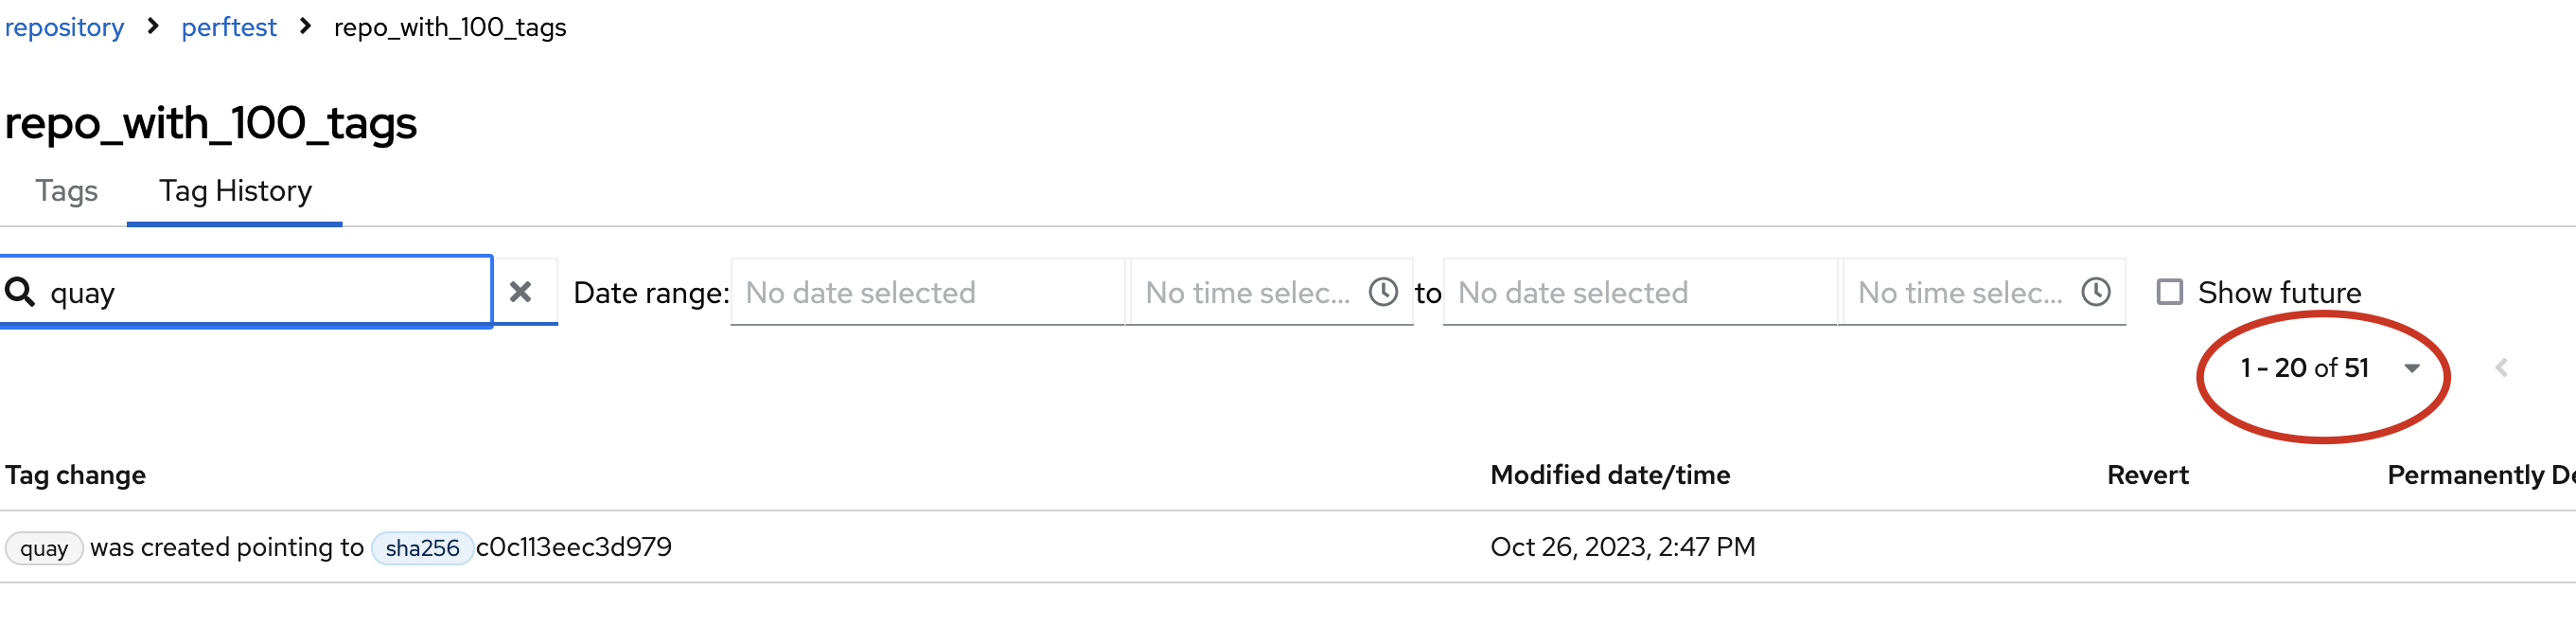The image size is (2576, 644).
Task: Click the quay tag label in the row
Action: click(44, 548)
